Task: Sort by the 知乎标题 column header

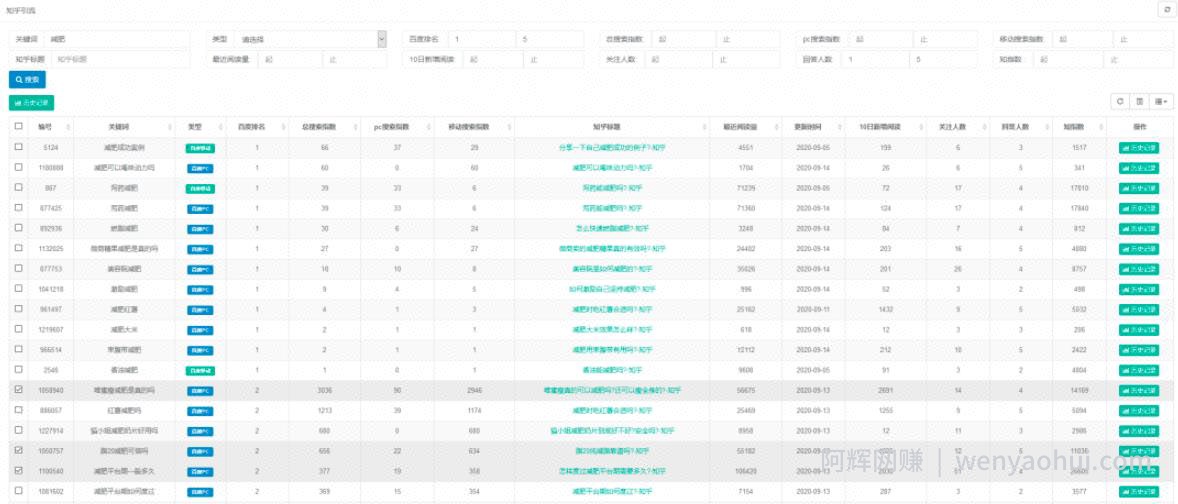Action: tap(612, 127)
